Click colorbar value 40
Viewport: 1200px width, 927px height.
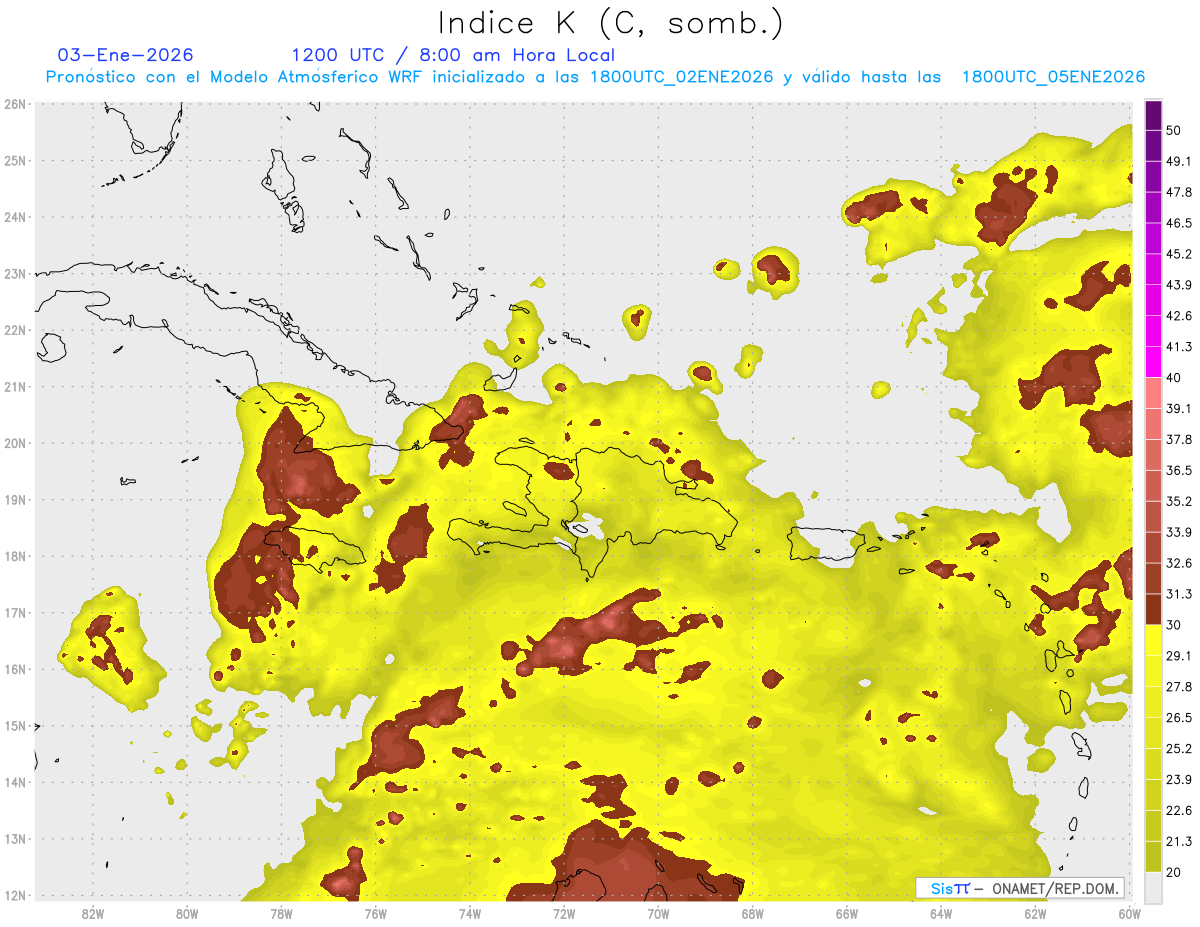[1173, 378]
